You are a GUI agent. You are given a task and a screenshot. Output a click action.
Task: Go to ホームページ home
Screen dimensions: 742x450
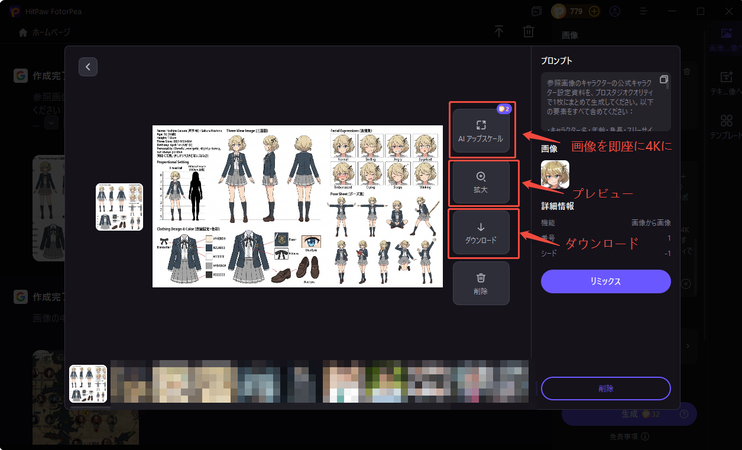44,32
